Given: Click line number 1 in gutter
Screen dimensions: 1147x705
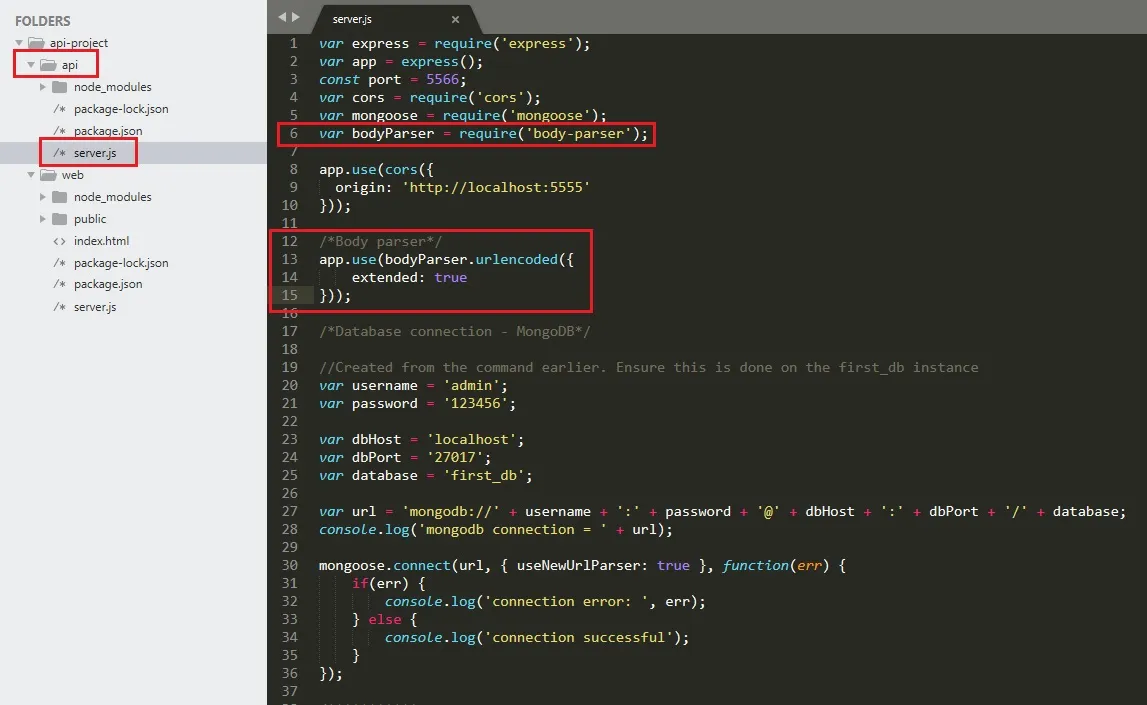Looking at the screenshot, I should [x=293, y=43].
